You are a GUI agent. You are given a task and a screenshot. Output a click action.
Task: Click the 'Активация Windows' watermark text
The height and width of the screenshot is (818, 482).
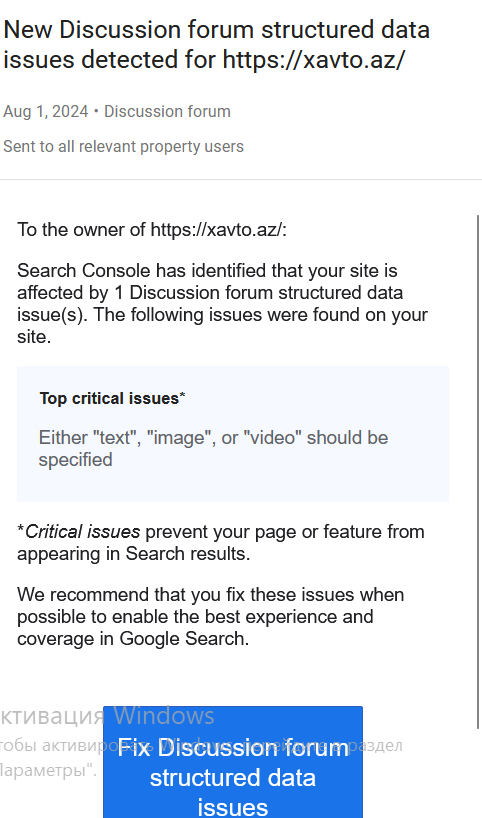tap(107, 716)
